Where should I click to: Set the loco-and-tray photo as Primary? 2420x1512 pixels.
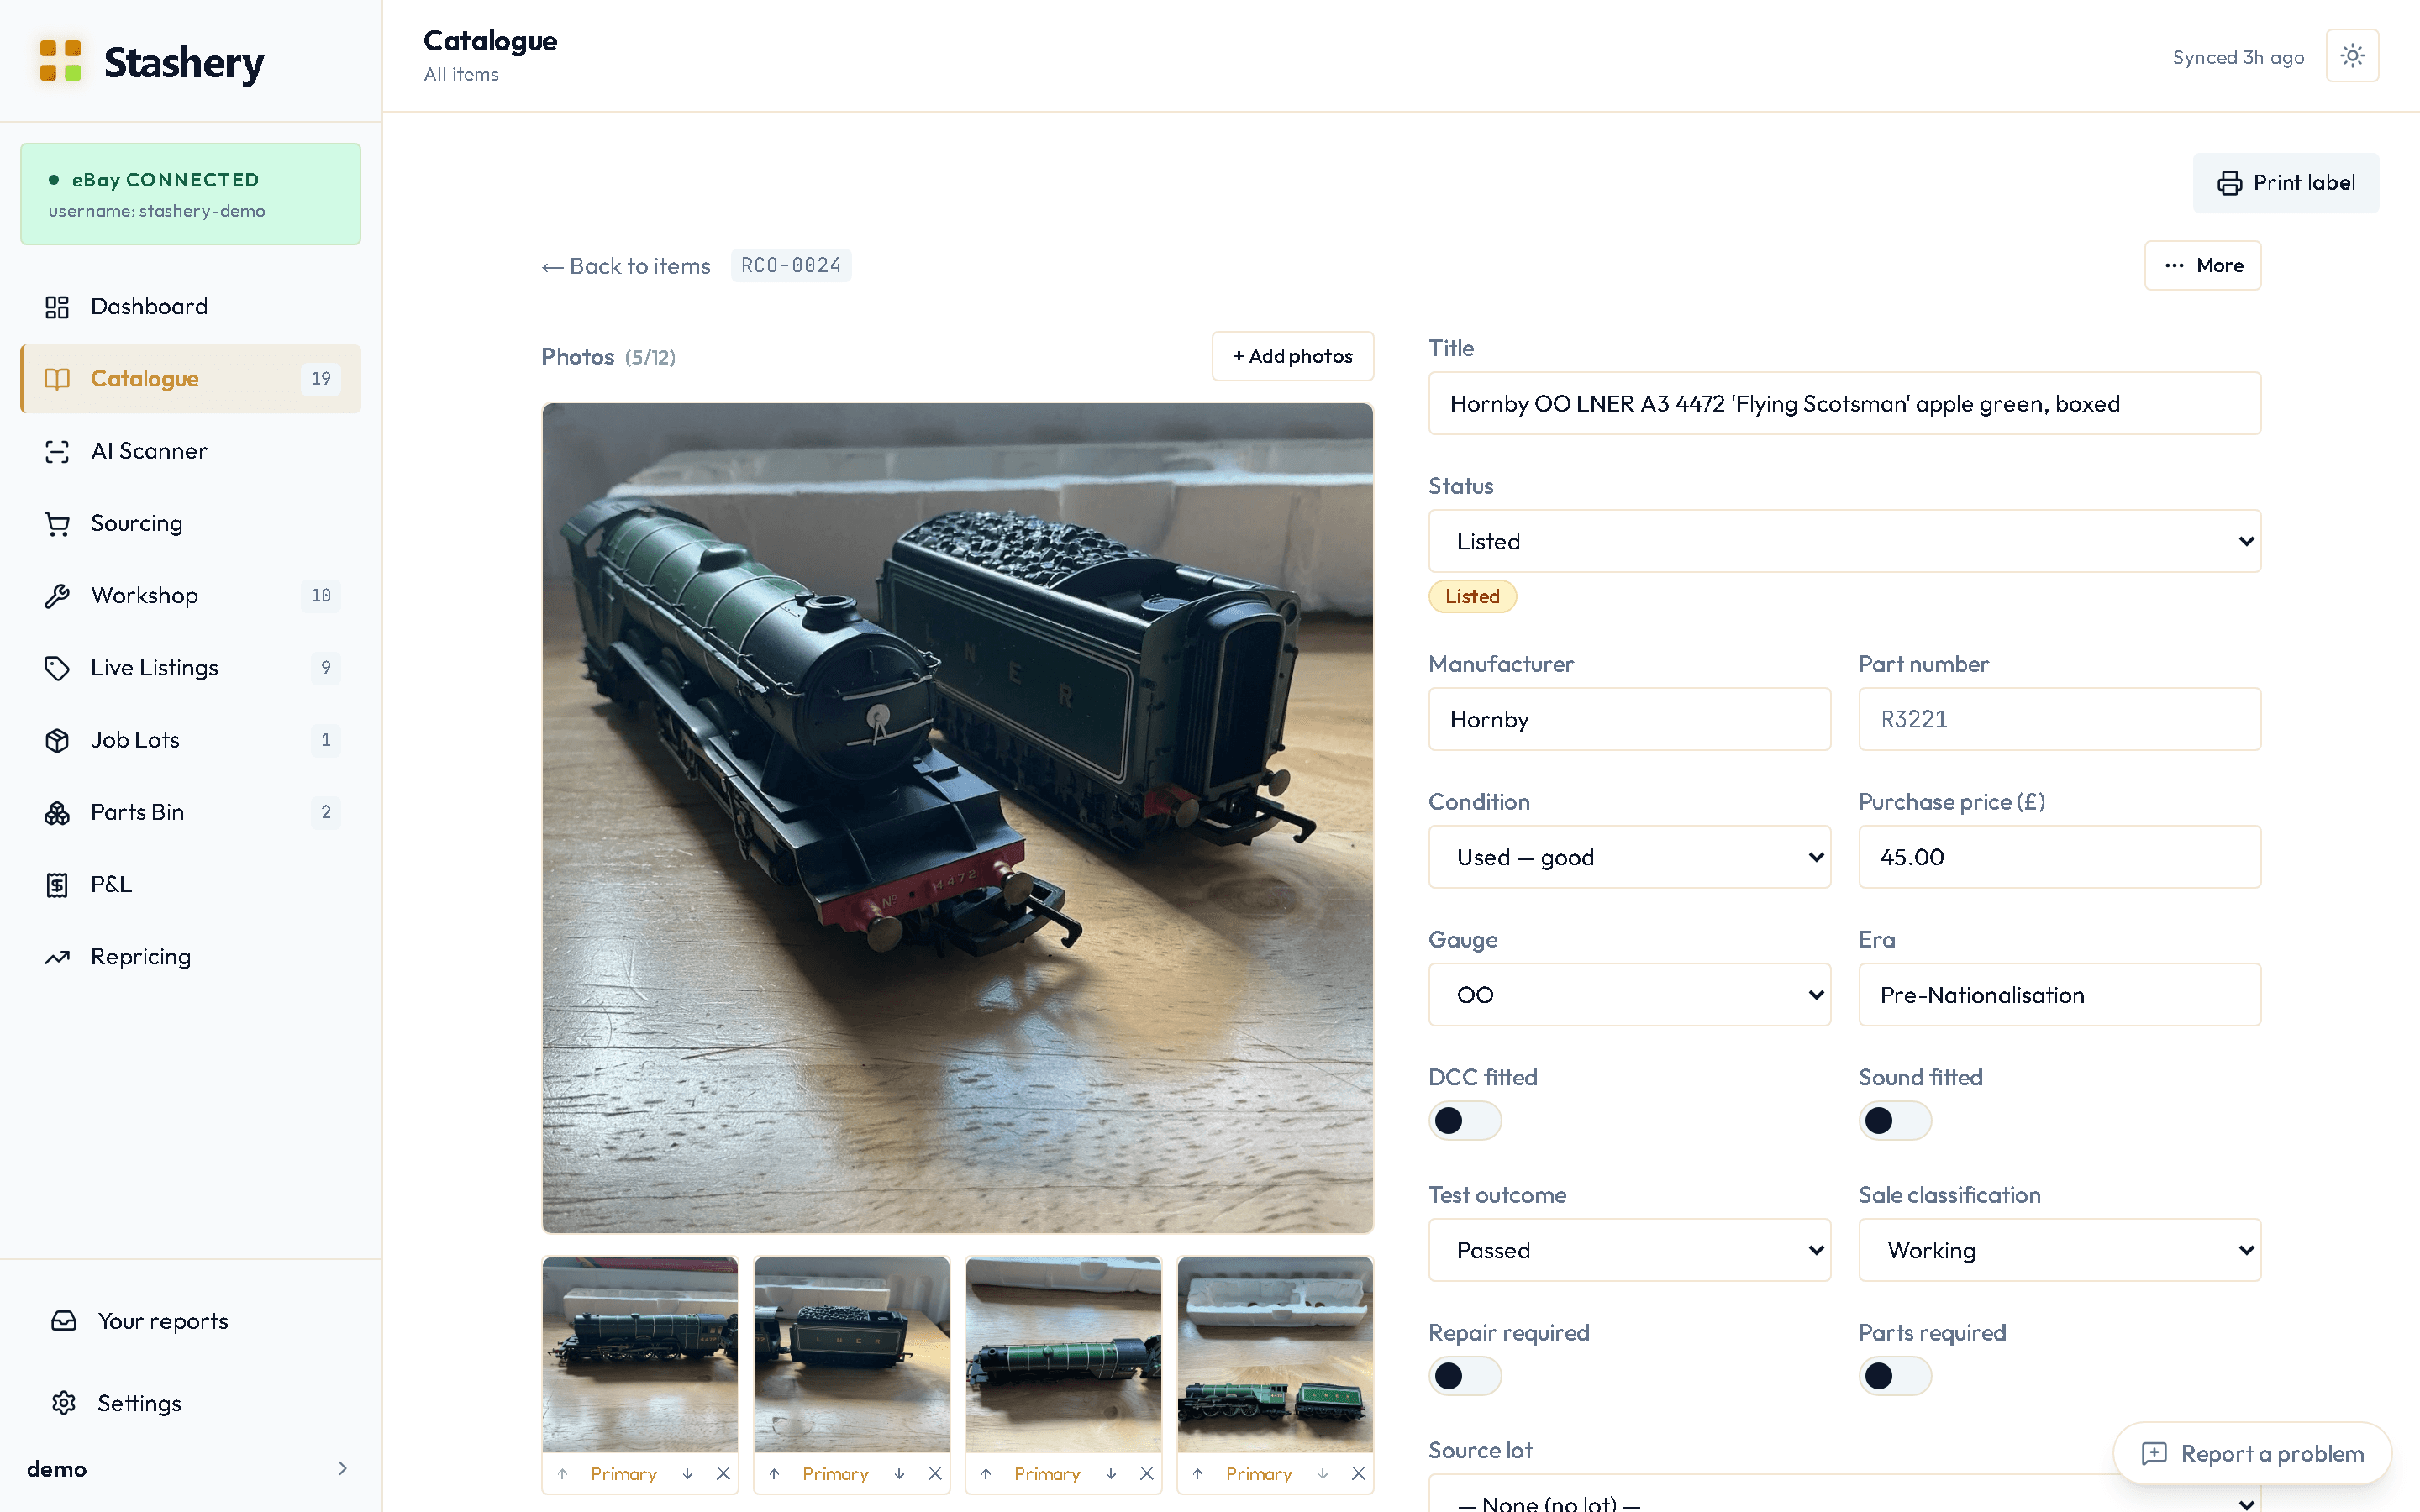1258,1473
